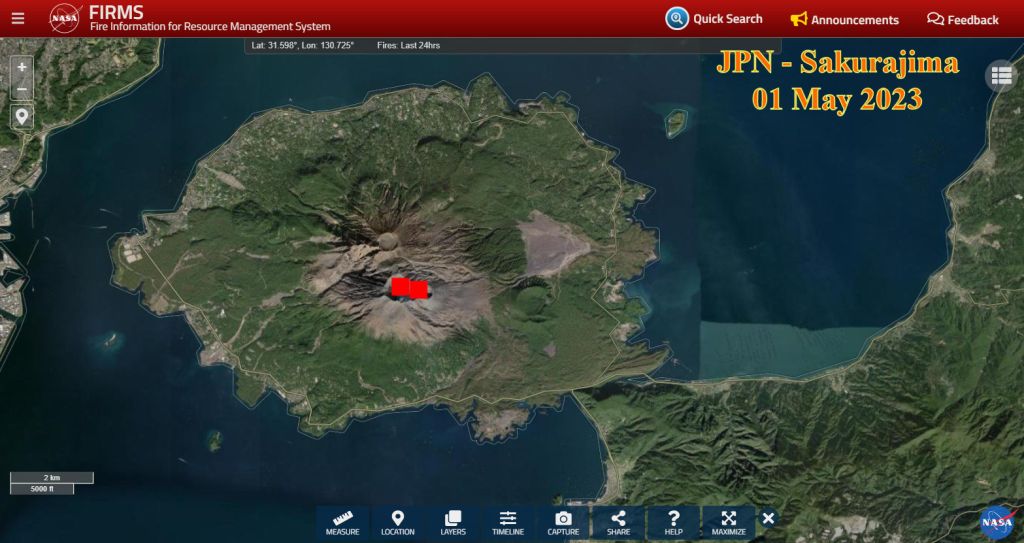Open the Location tool in bottom toolbar
Screen dimensions: 1024x543
[398, 522]
